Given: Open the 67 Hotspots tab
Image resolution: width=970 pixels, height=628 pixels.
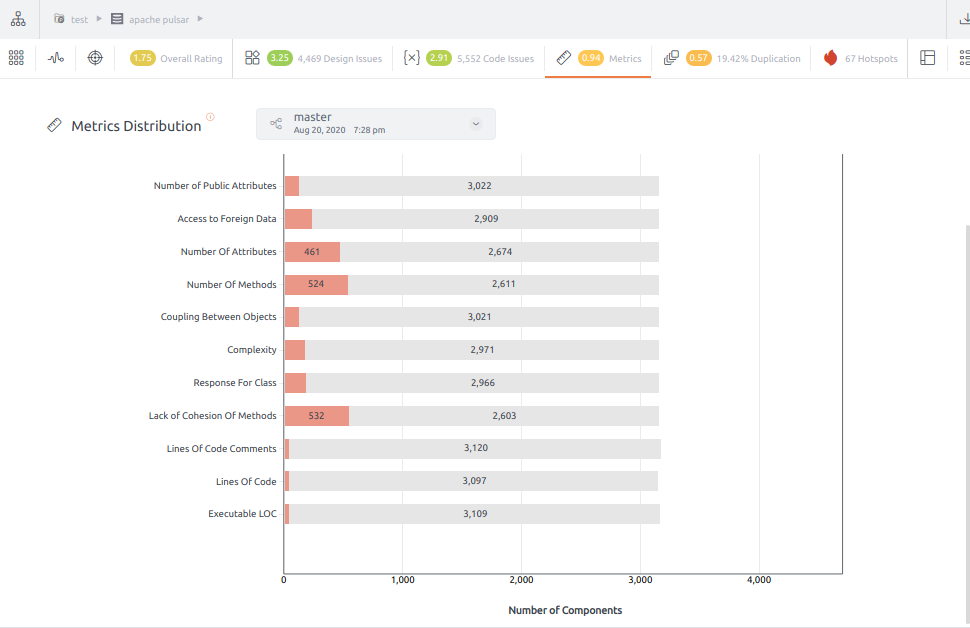Looking at the screenshot, I should (860, 58).
